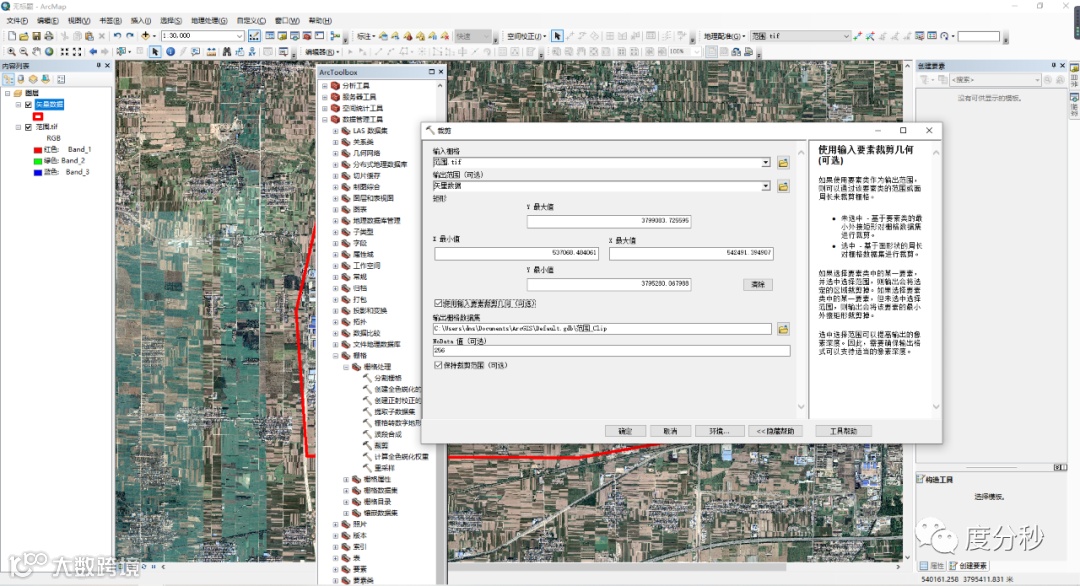Open the 帮助(H) menu

[320, 21]
